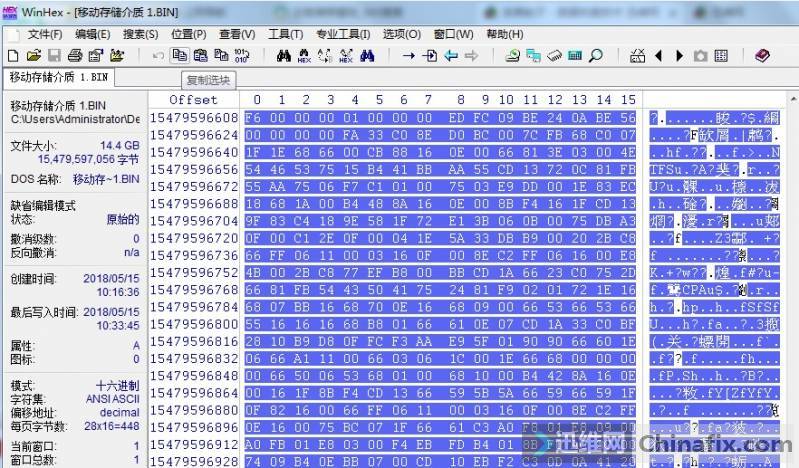This screenshot has width=799, height=468.
Task: Click the decimal offset address value
Action: (x=119, y=412)
